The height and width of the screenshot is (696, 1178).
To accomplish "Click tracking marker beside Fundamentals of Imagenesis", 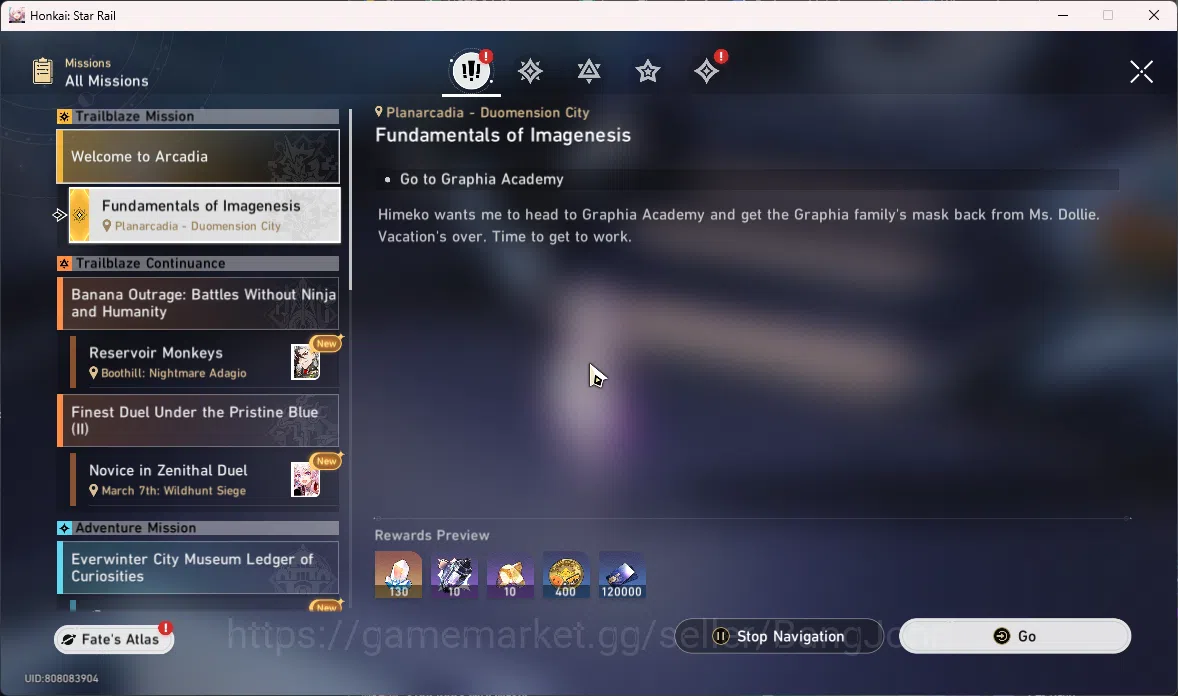I will [x=59, y=215].
